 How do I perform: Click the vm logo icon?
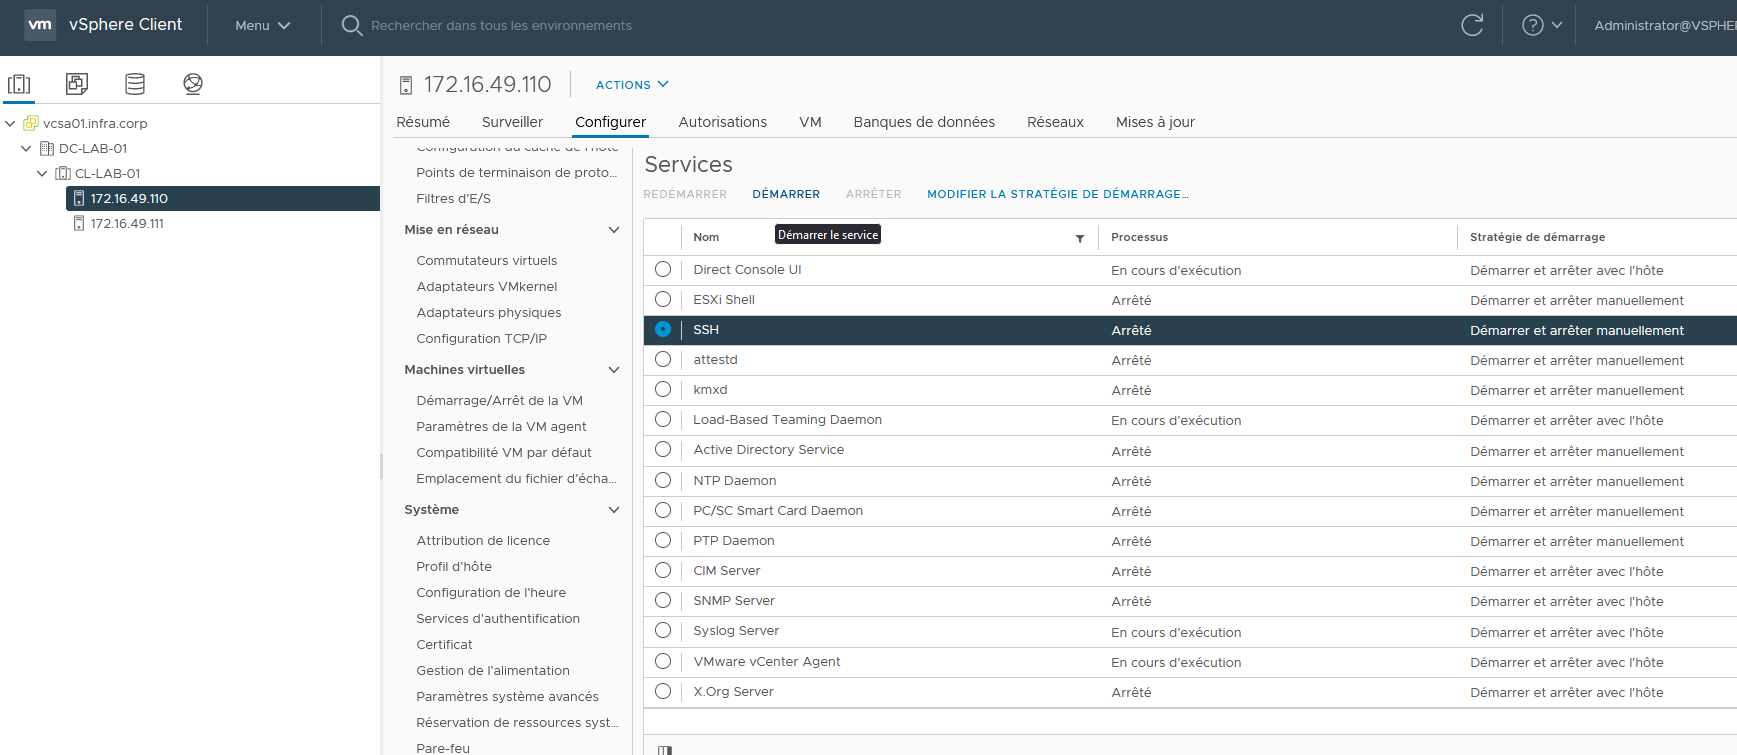(x=40, y=25)
